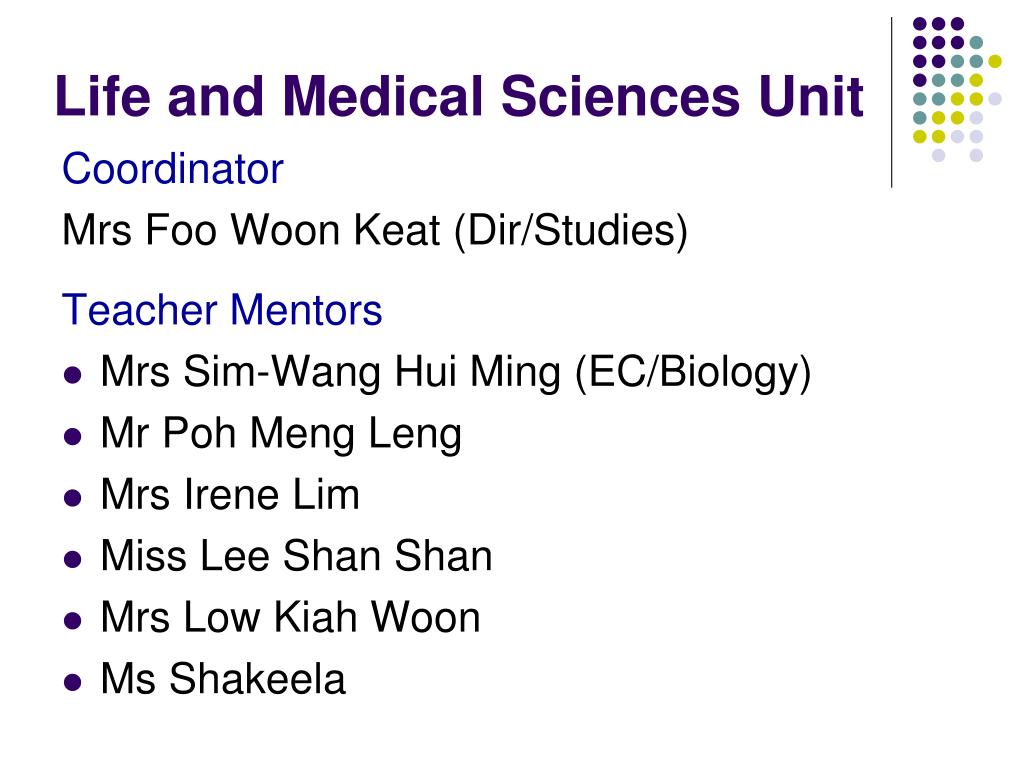Click the vertical divider line beside the dots
This screenshot has height=768, width=1024.
point(891,103)
